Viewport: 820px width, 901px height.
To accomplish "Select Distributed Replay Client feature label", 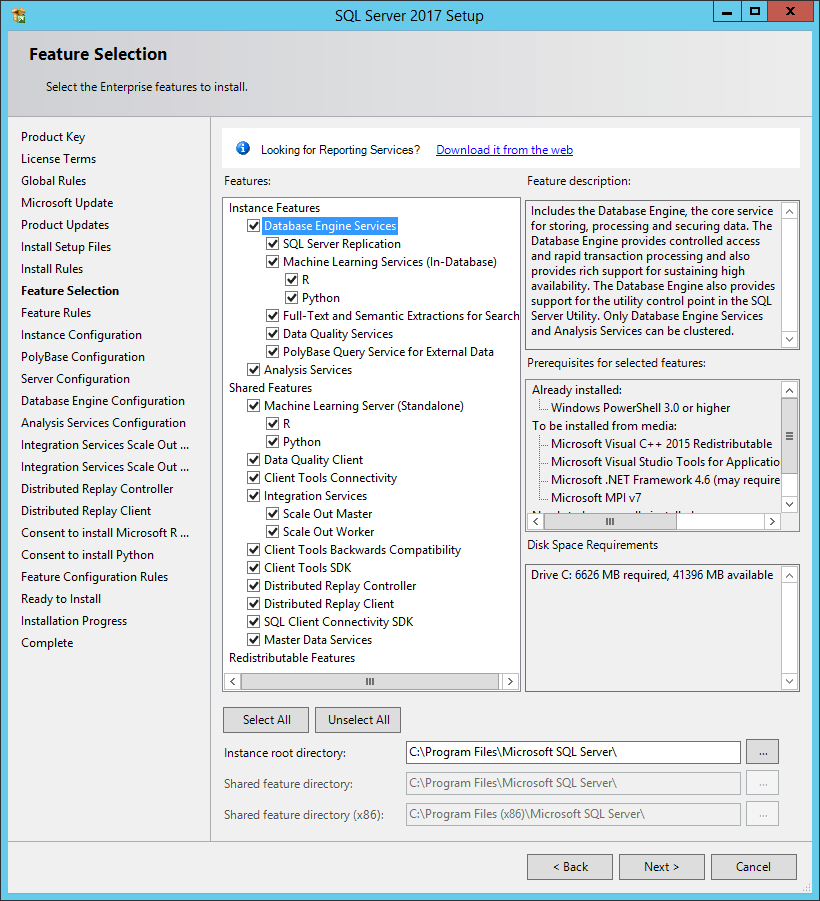I will point(329,603).
